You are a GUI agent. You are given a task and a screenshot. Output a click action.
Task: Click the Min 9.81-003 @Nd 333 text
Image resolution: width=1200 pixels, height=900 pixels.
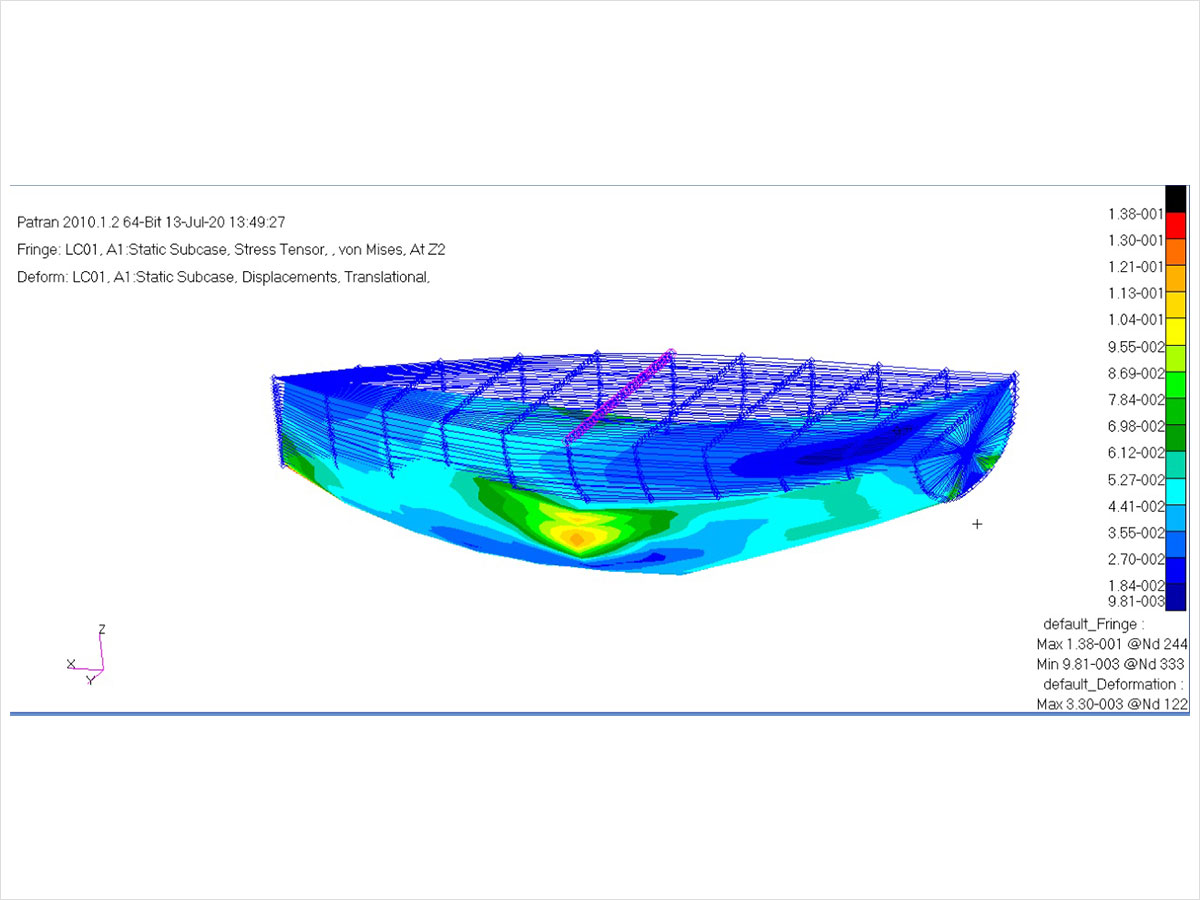pyautogui.click(x=1112, y=664)
